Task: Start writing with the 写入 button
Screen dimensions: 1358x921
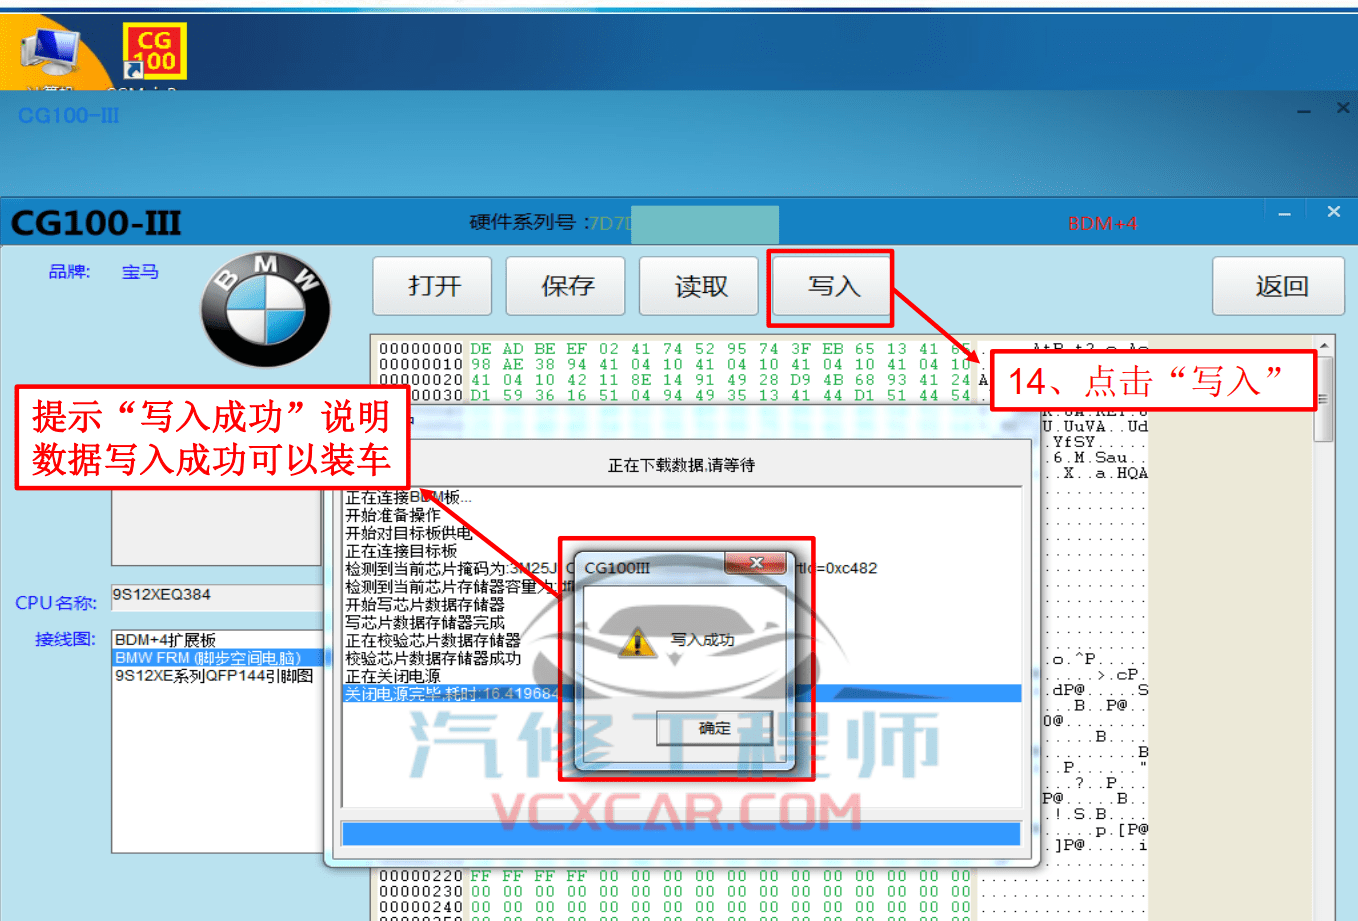Action: click(830, 286)
